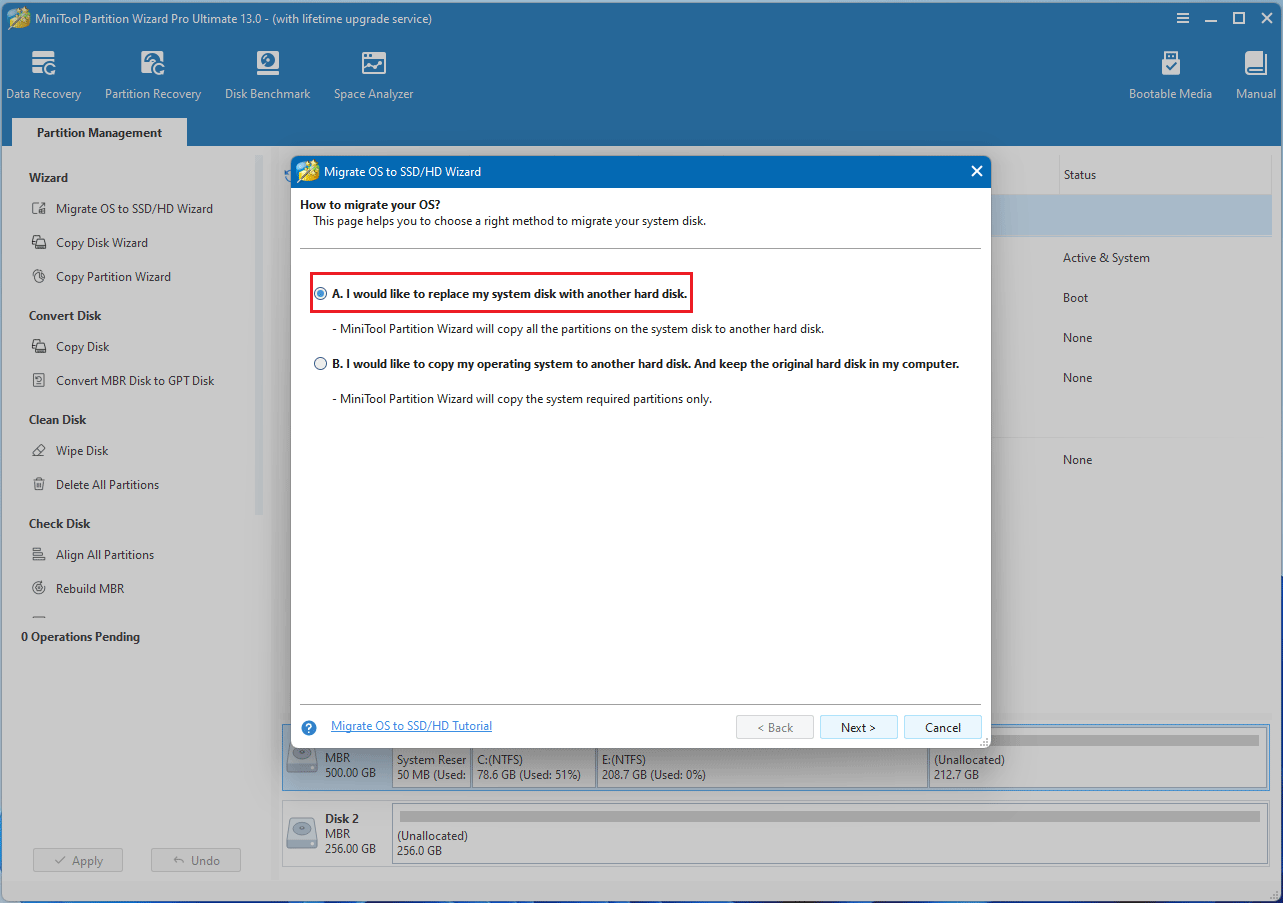
Task: Click the help icon in the wizard dialog
Action: click(309, 727)
